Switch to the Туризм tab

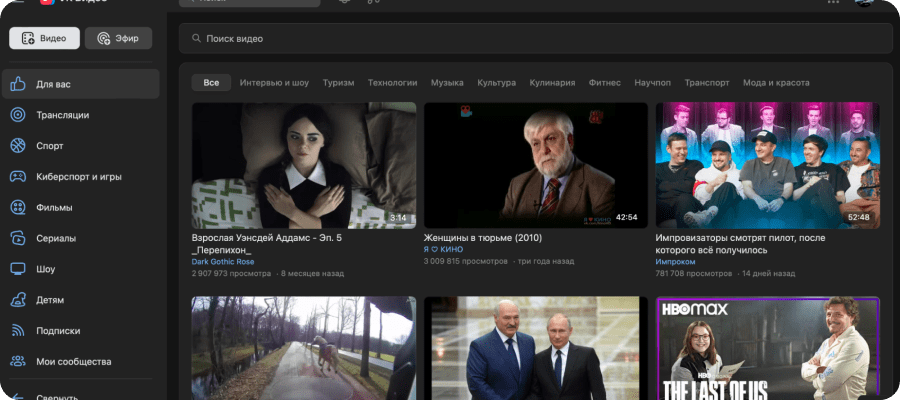tap(338, 83)
